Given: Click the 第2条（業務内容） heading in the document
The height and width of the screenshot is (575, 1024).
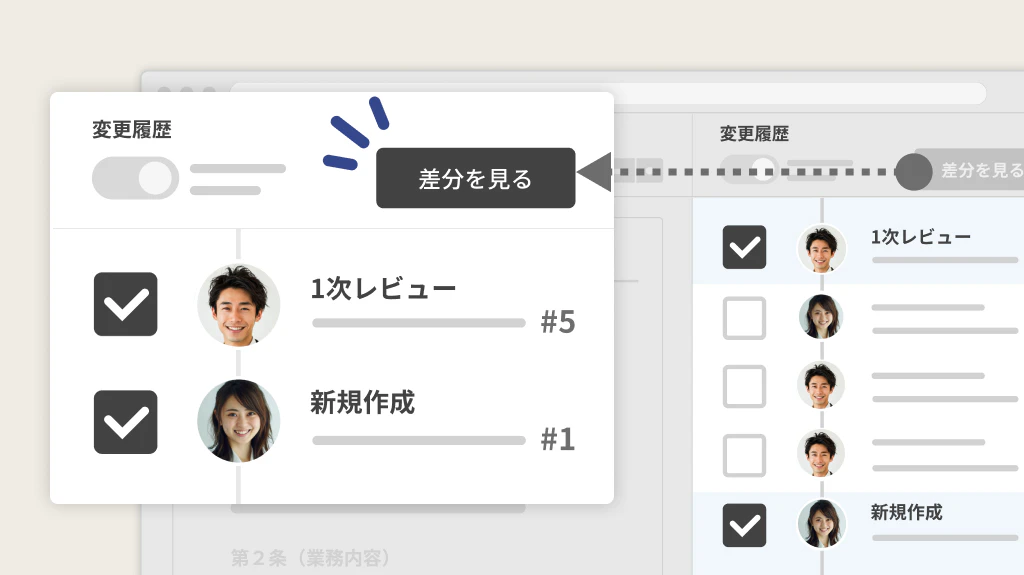Looking at the screenshot, I should click(311, 557).
